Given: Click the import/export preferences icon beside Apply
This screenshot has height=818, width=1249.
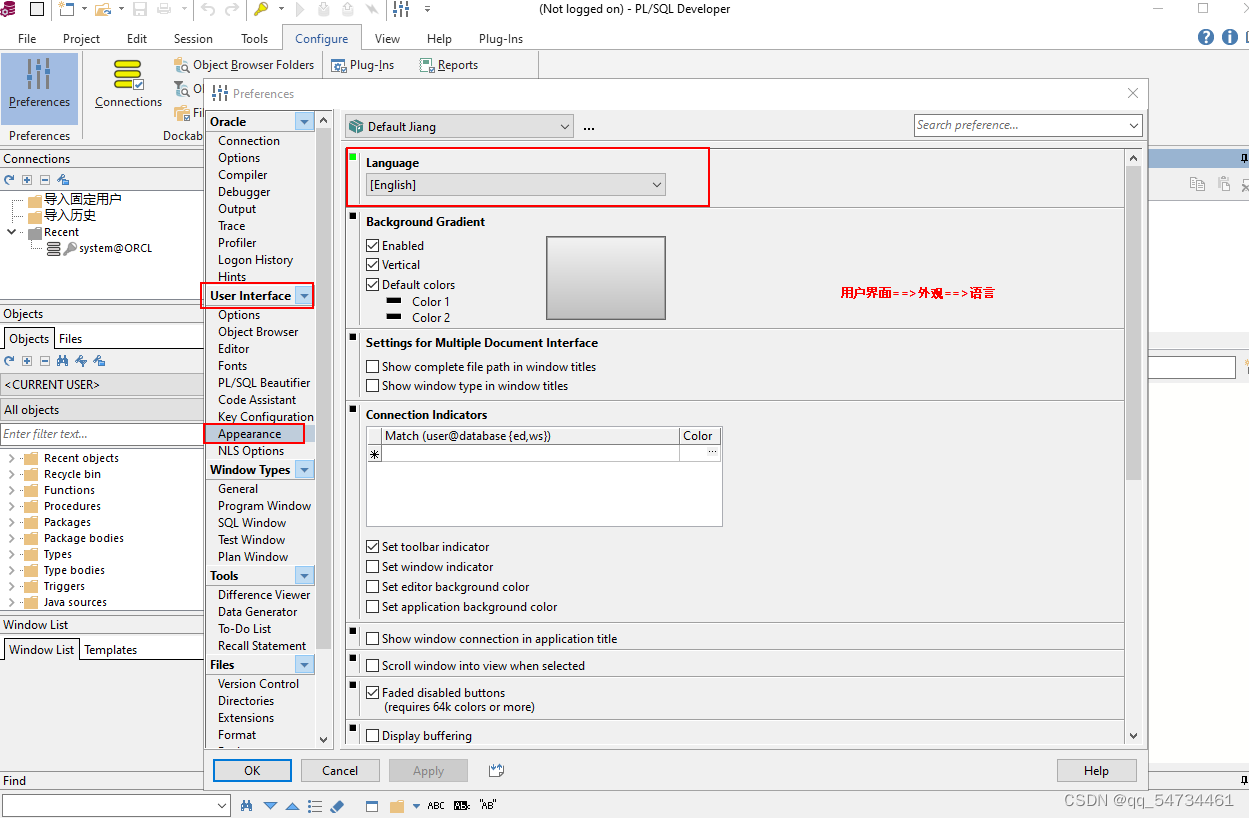Looking at the screenshot, I should tap(496, 770).
